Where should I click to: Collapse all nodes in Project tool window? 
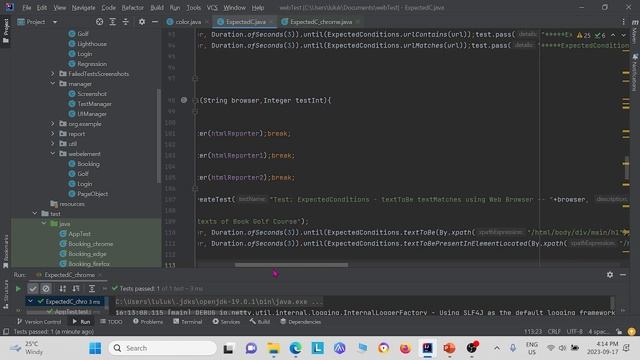coord(125,22)
